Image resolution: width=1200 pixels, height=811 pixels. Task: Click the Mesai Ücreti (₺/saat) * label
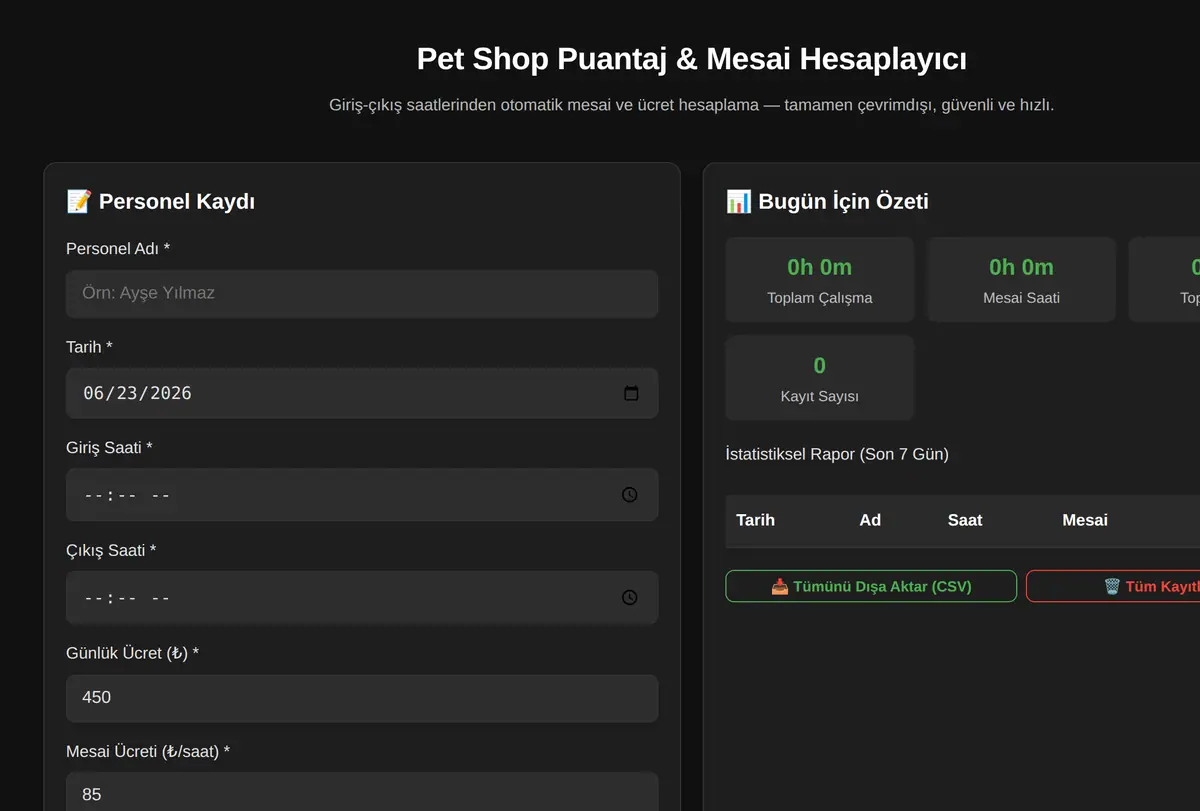tap(148, 751)
